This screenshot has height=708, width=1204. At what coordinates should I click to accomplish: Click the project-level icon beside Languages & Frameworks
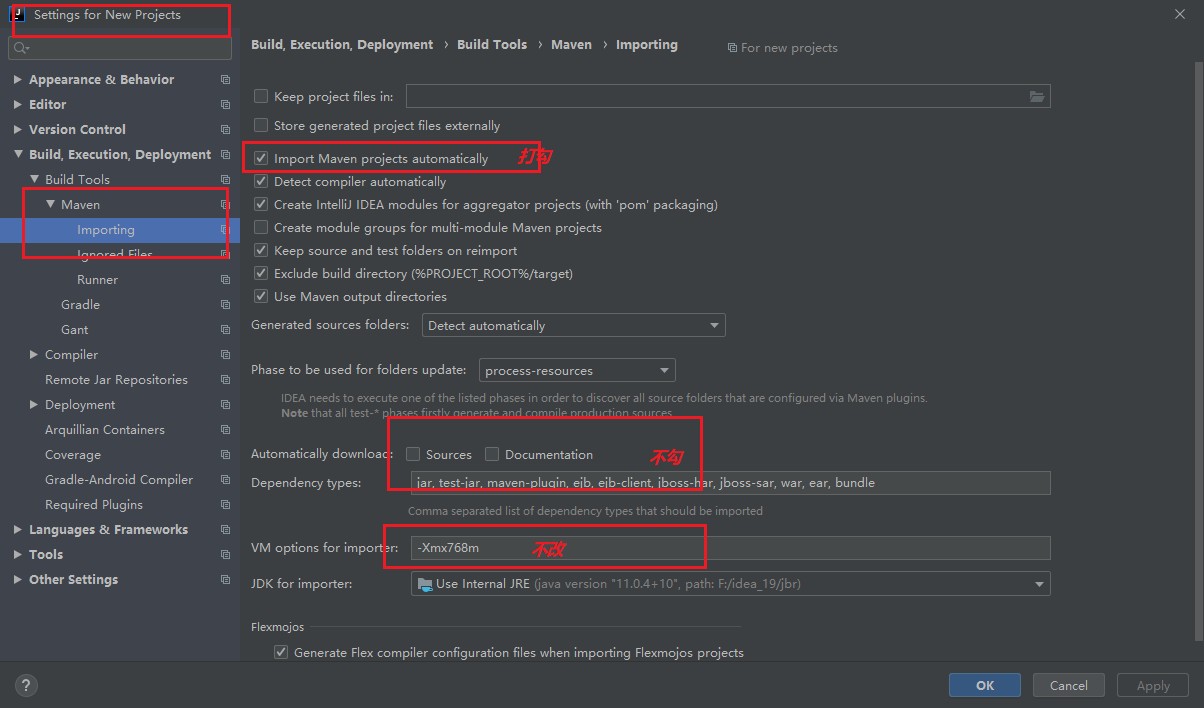pos(225,530)
